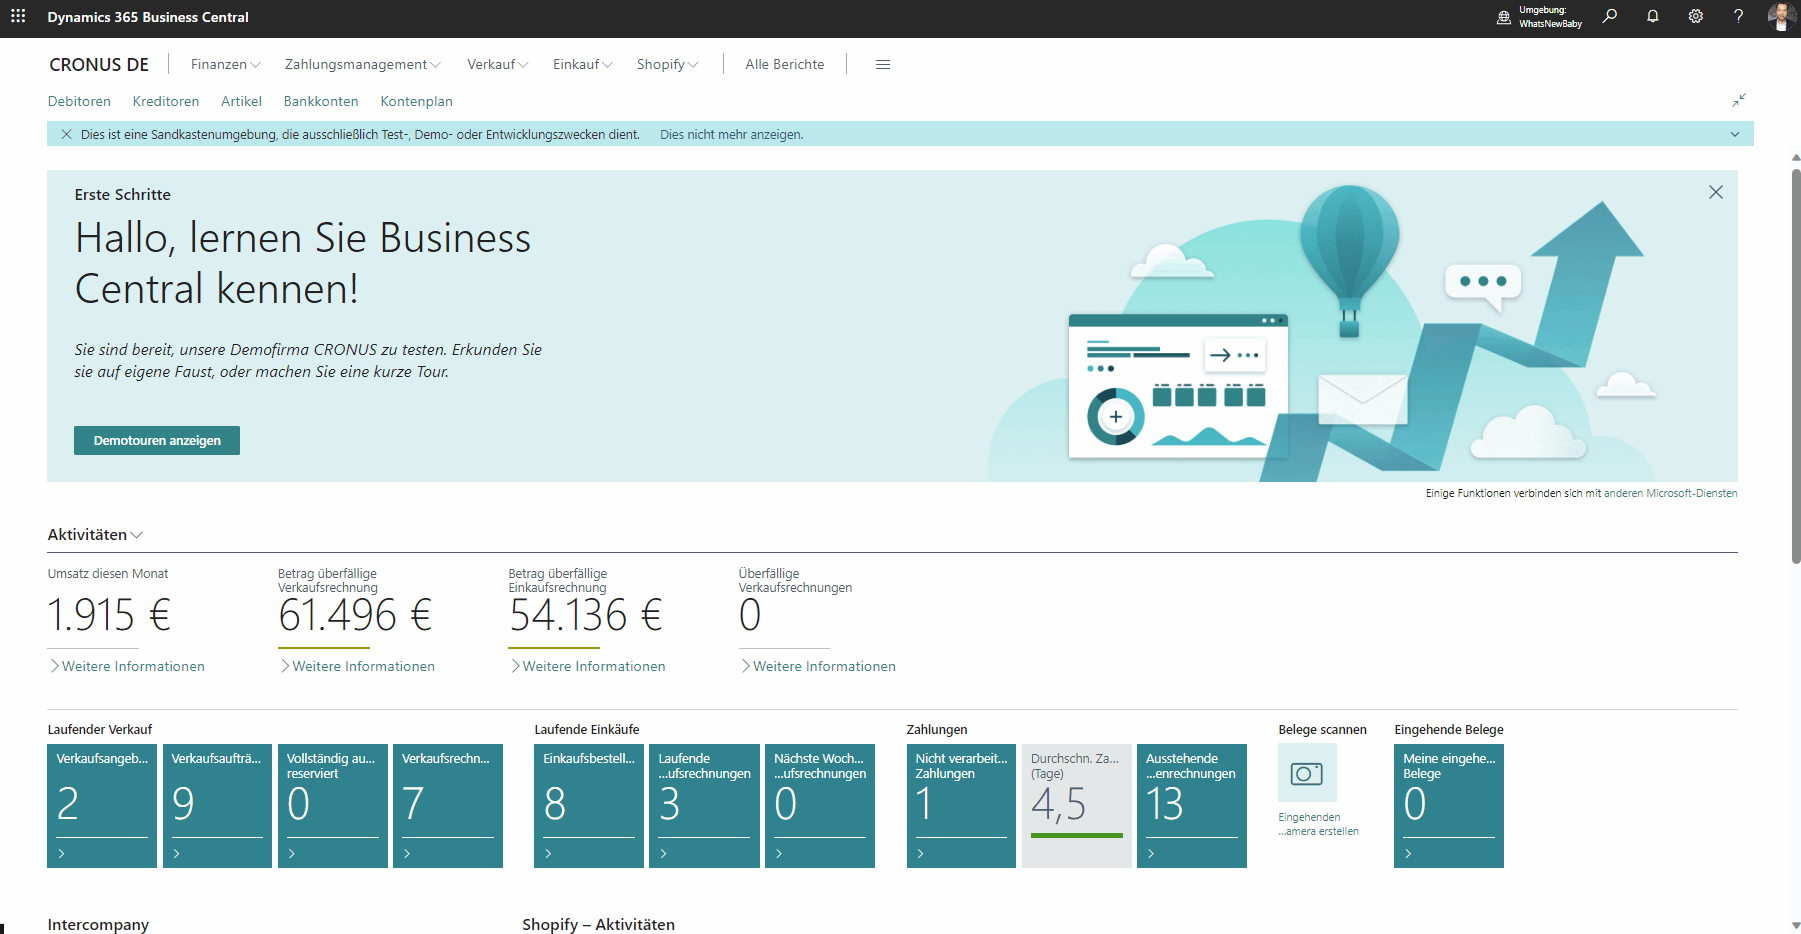Open the Durchschn. Zahlungen (Tage) 4,5 tile
This screenshot has width=1801, height=934.
1077,805
